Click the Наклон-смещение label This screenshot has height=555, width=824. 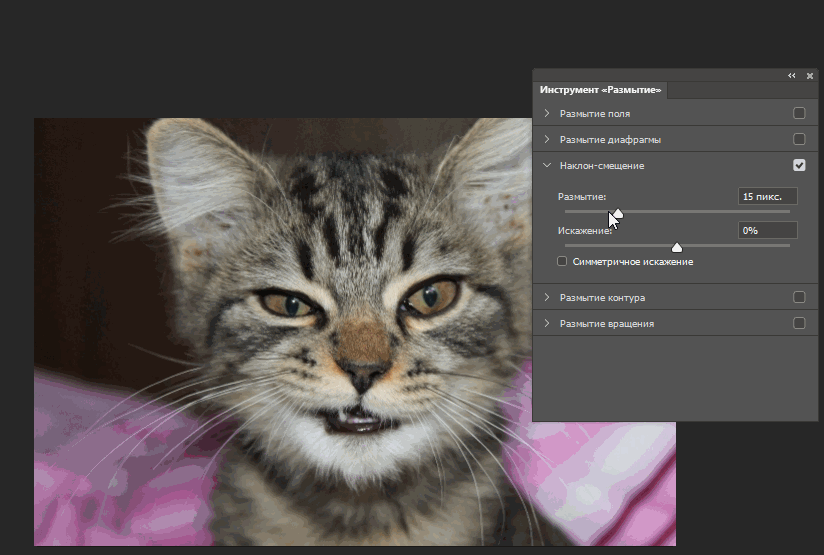[x=602, y=166]
